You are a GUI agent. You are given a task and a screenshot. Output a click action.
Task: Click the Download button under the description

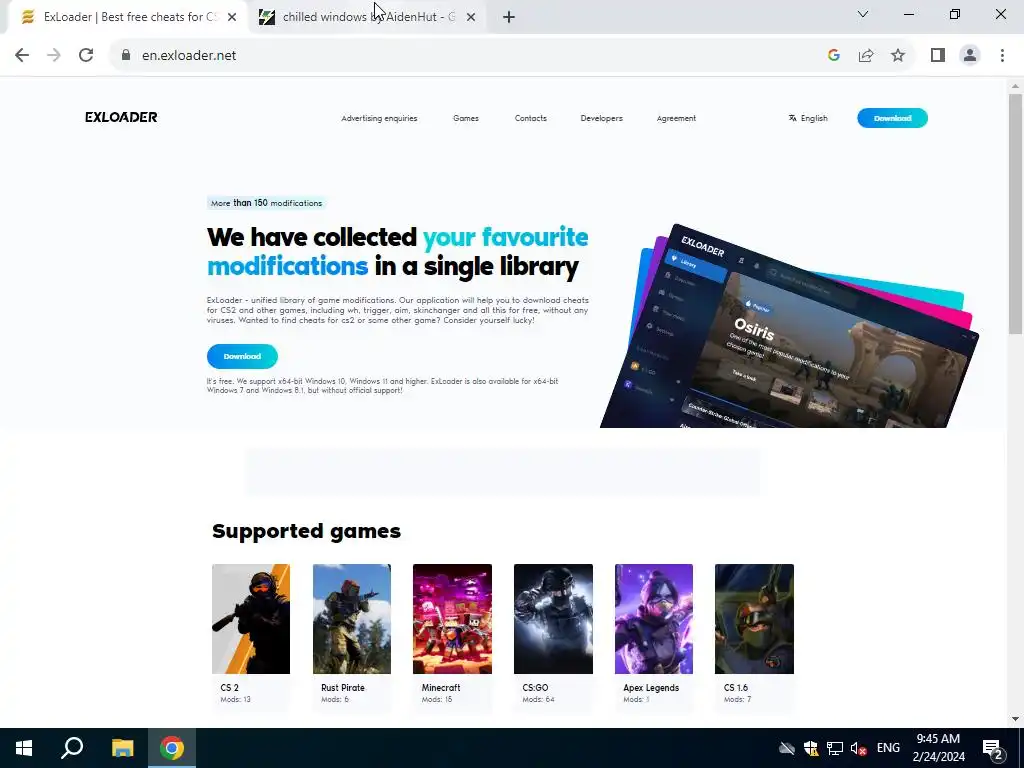tap(242, 357)
